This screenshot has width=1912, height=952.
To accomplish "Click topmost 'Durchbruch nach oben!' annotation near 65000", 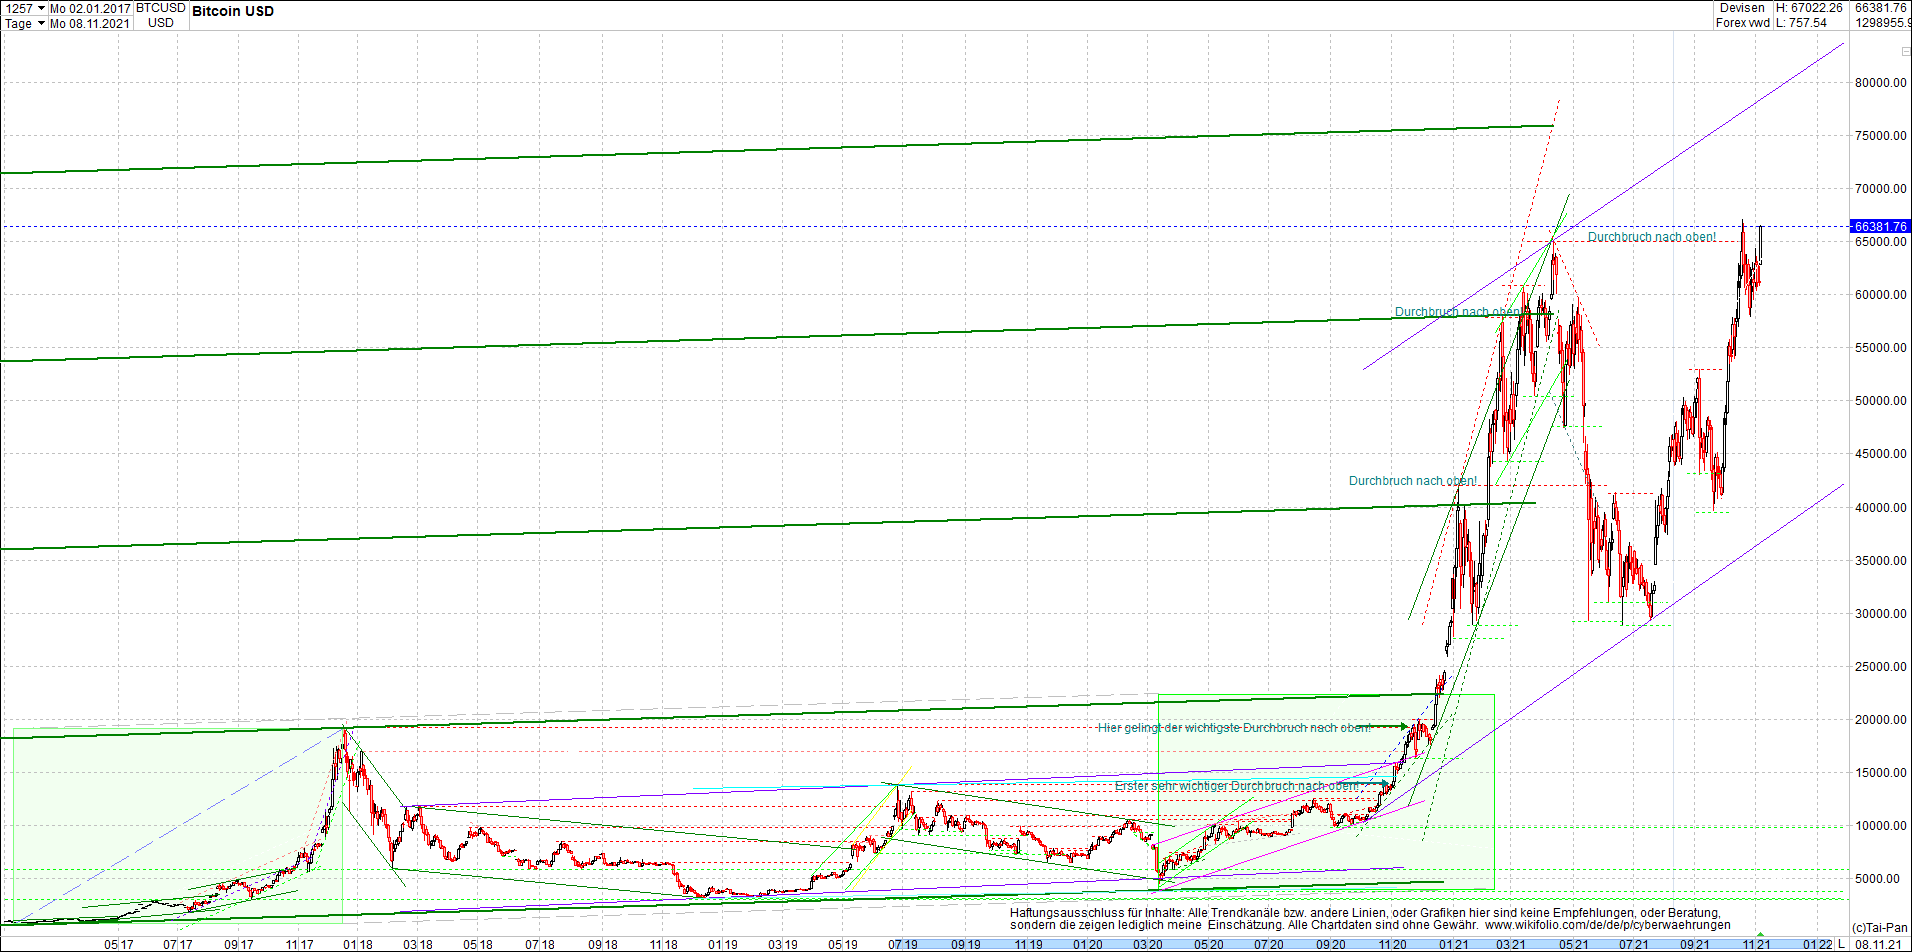I will coord(1652,237).
